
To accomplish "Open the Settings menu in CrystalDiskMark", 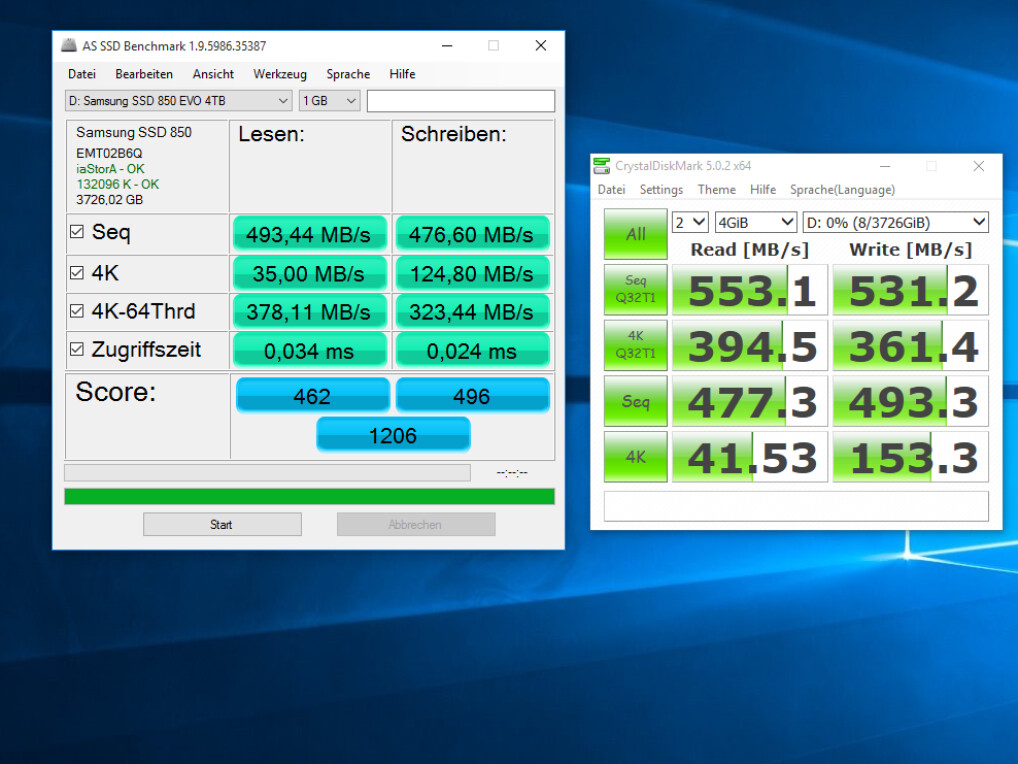I will pyautogui.click(x=661, y=190).
